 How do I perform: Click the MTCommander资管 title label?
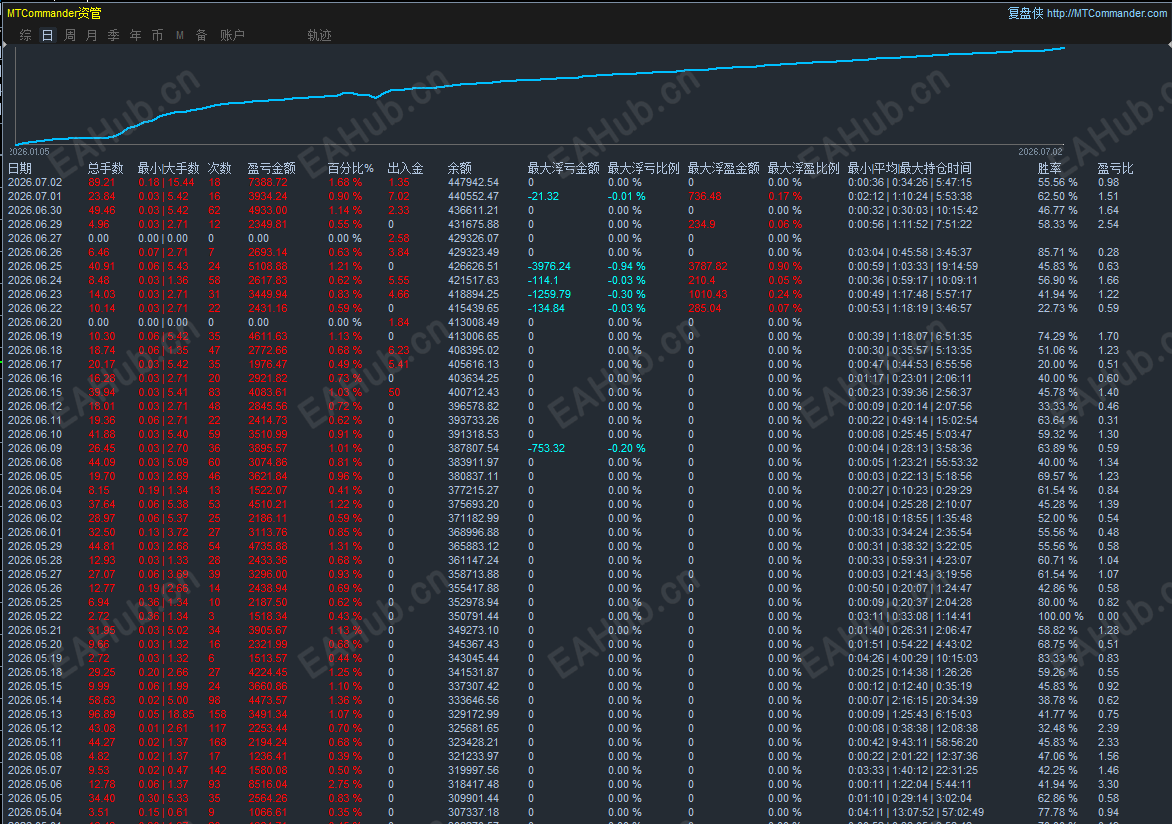(x=54, y=13)
